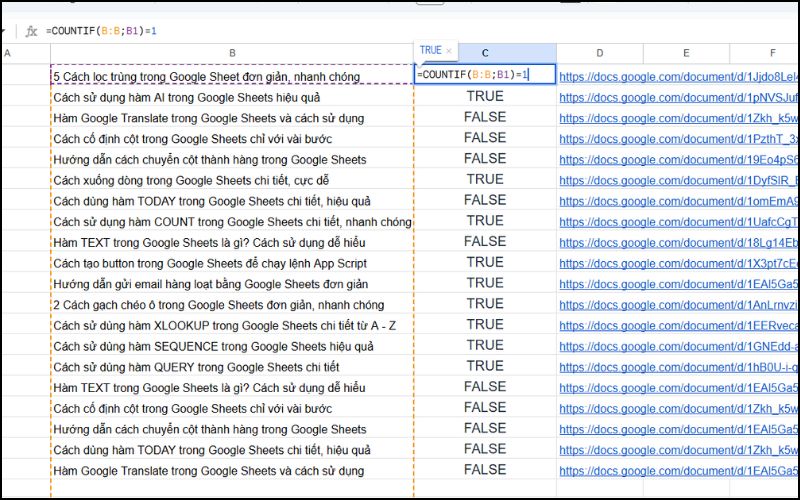Open the name box dropdown arrow

pyautogui.click(x=3, y=30)
